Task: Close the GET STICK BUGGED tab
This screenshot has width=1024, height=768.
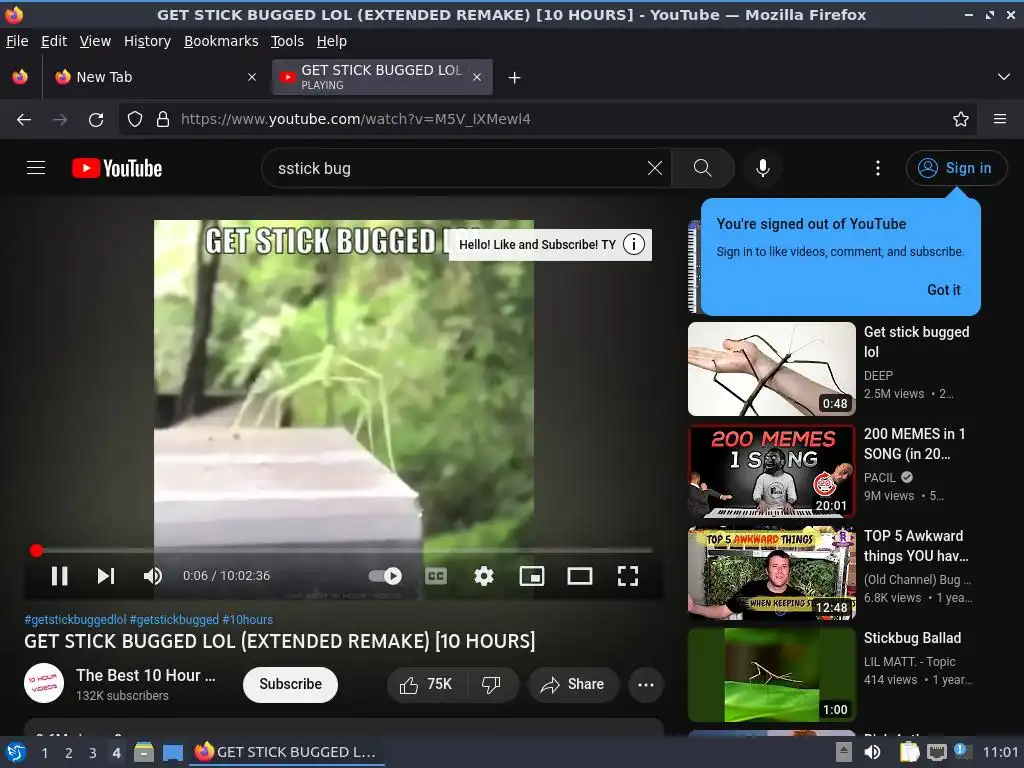Action: [x=477, y=77]
